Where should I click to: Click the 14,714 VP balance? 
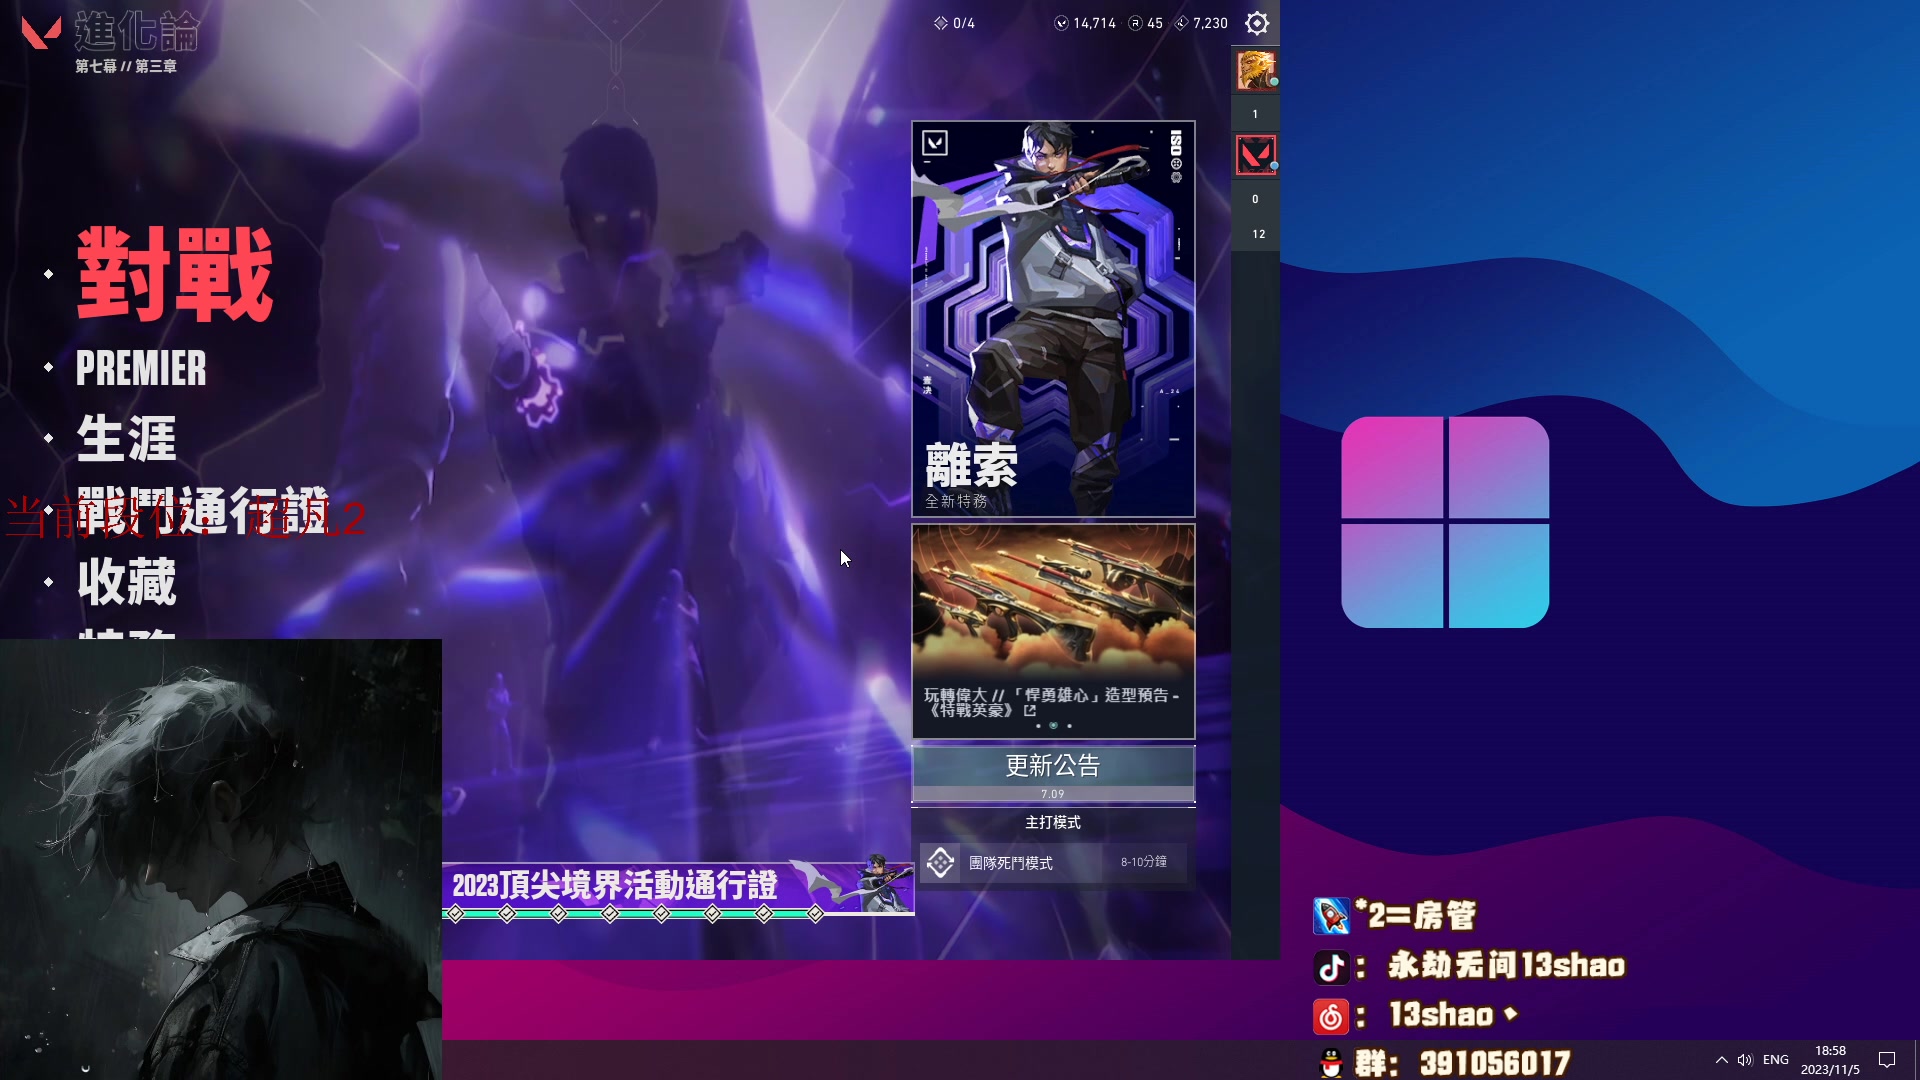coord(1094,23)
